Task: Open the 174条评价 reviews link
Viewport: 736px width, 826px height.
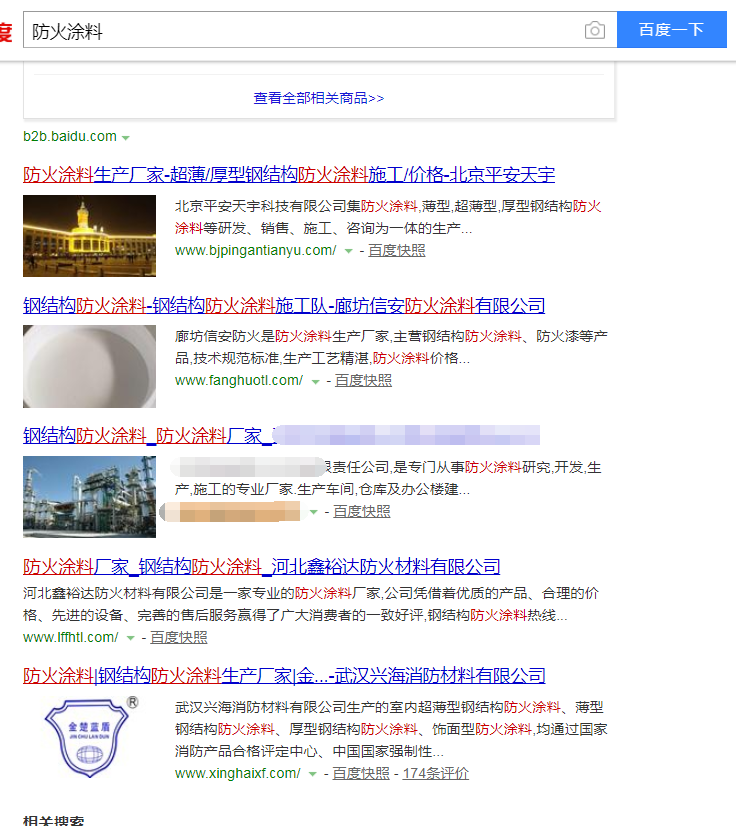Action: (x=436, y=773)
